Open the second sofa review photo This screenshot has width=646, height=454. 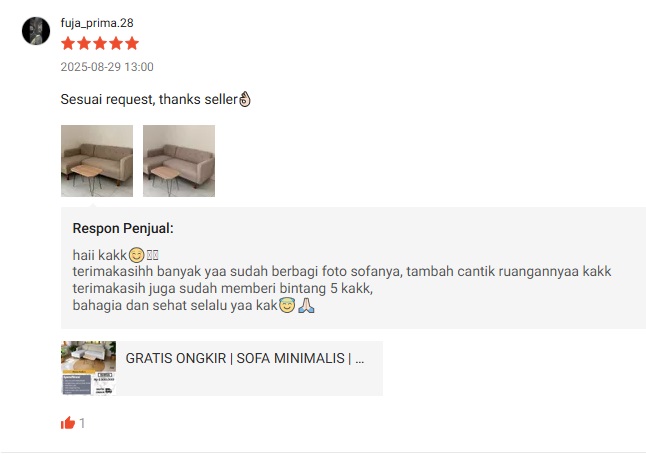179,161
